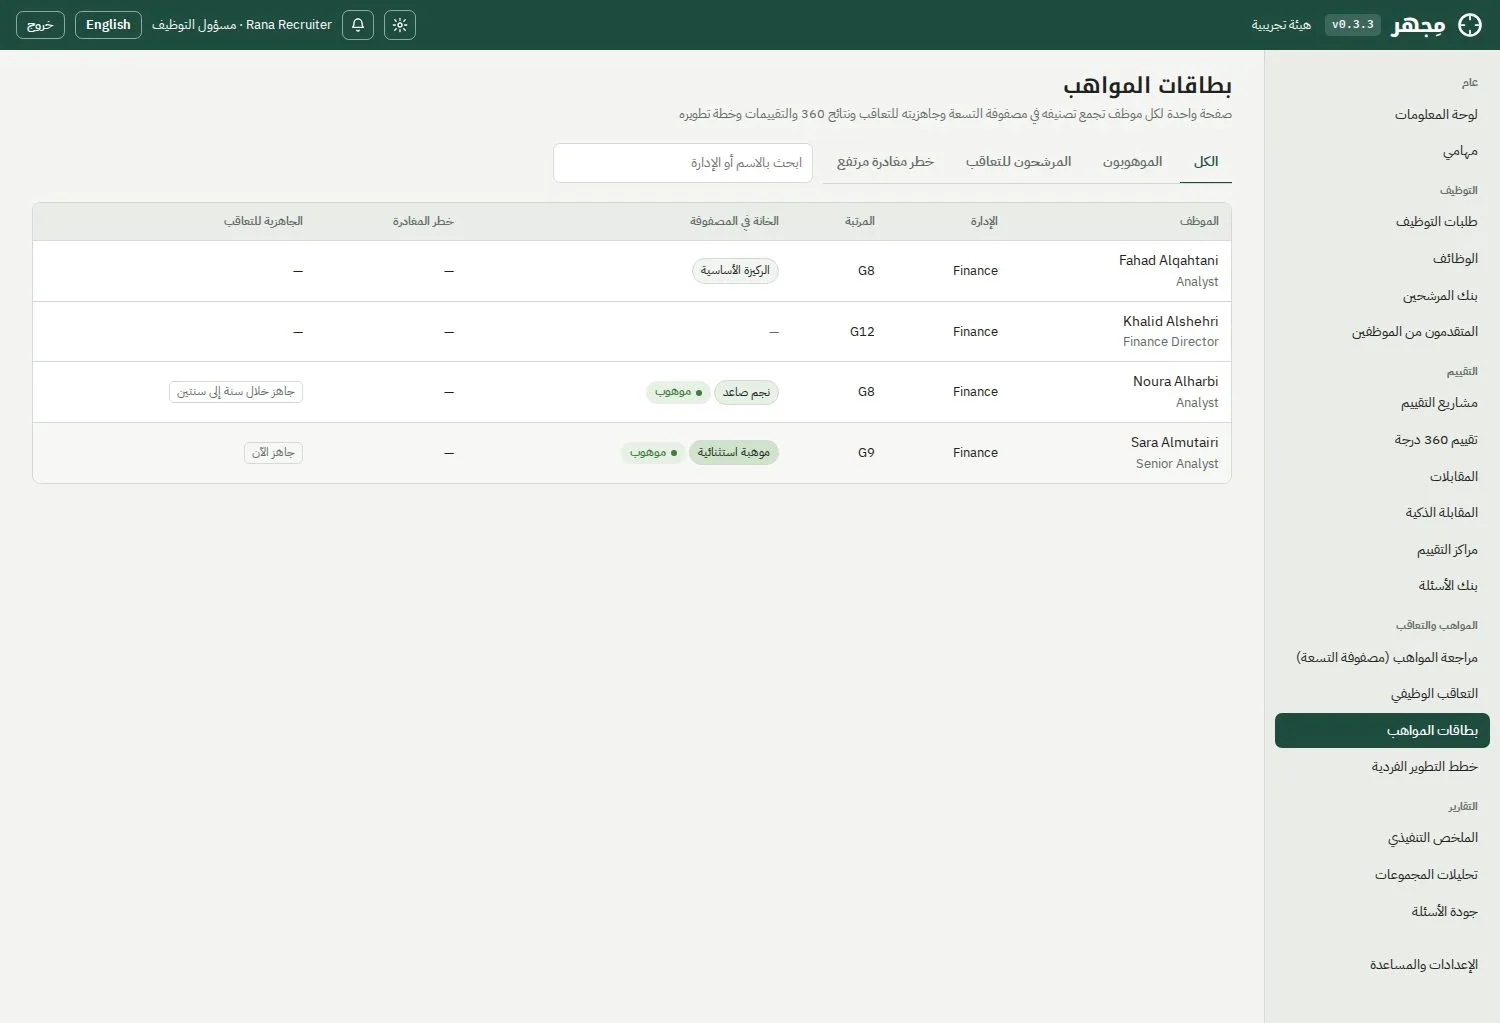Select the الكل tab
The height and width of the screenshot is (1023, 1500).
point(1206,162)
